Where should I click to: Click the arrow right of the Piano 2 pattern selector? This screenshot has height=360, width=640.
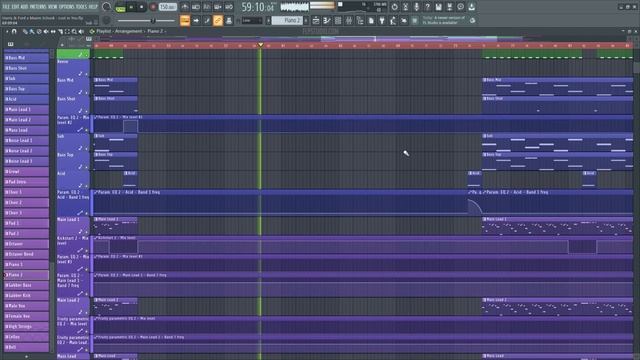tap(306, 20)
